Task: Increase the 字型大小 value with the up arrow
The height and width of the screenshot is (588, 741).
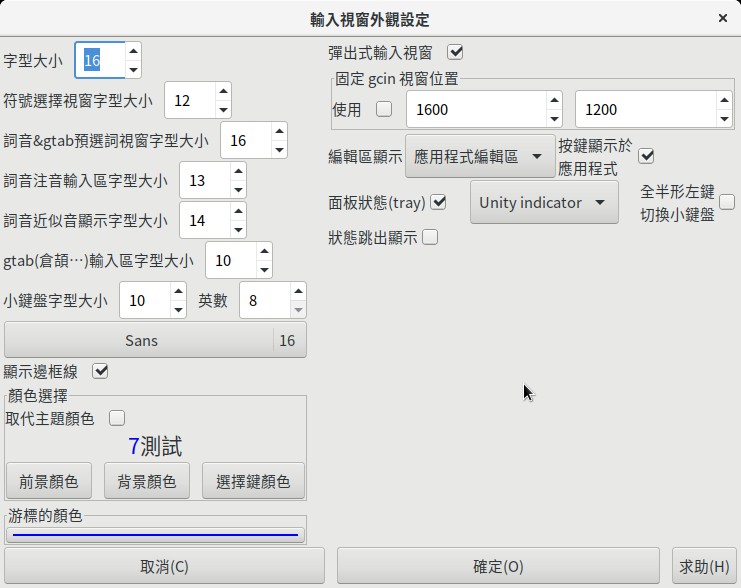Action: [133, 51]
